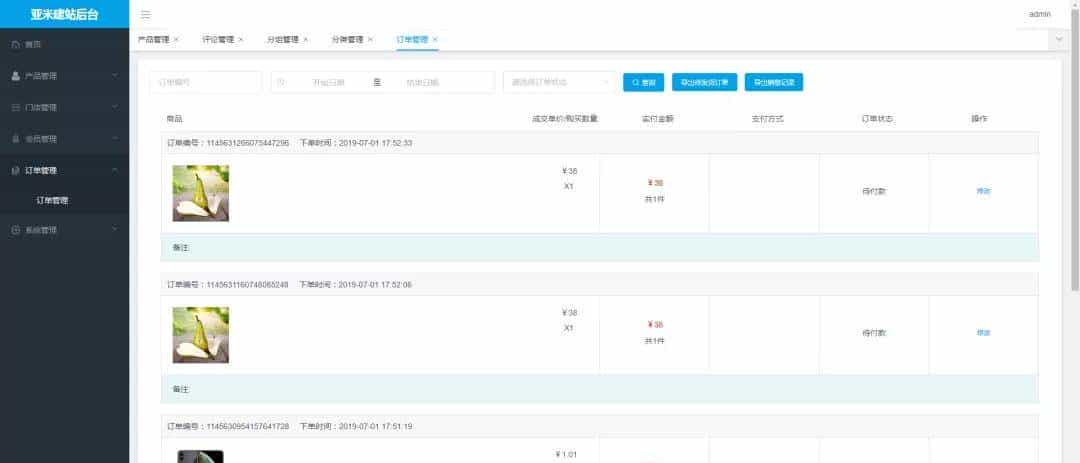The height and width of the screenshot is (463, 1080).
Task: Click the home icon beside 首页
Action: 15,45
